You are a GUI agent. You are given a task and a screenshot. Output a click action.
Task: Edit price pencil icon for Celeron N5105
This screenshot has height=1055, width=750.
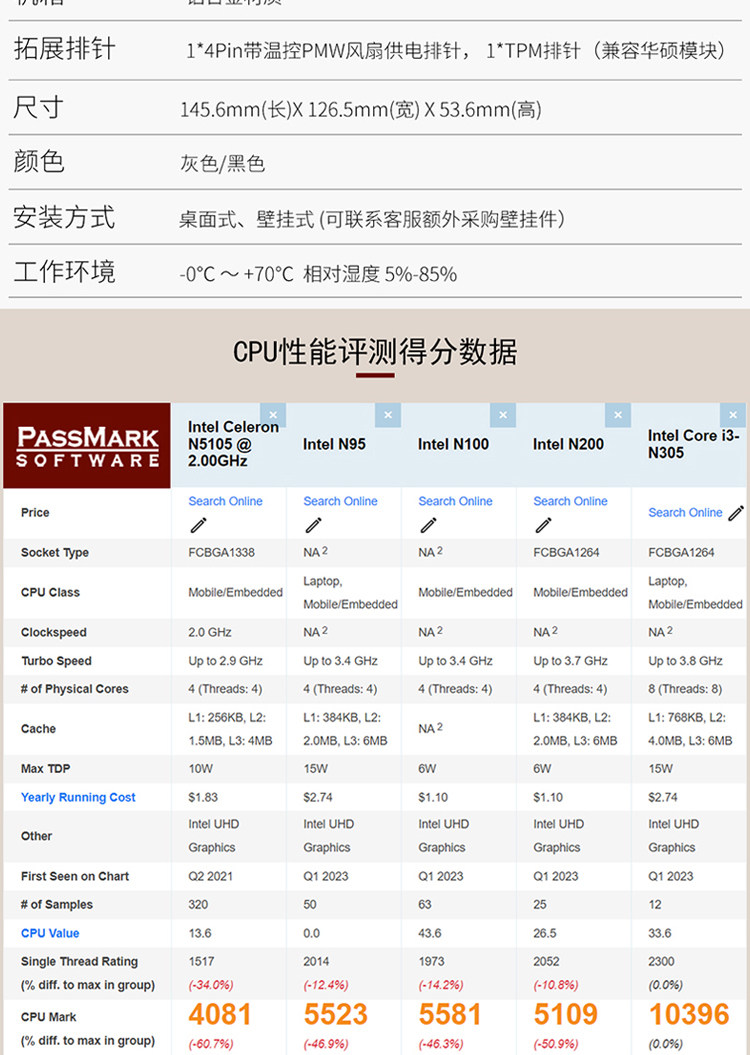(x=198, y=525)
